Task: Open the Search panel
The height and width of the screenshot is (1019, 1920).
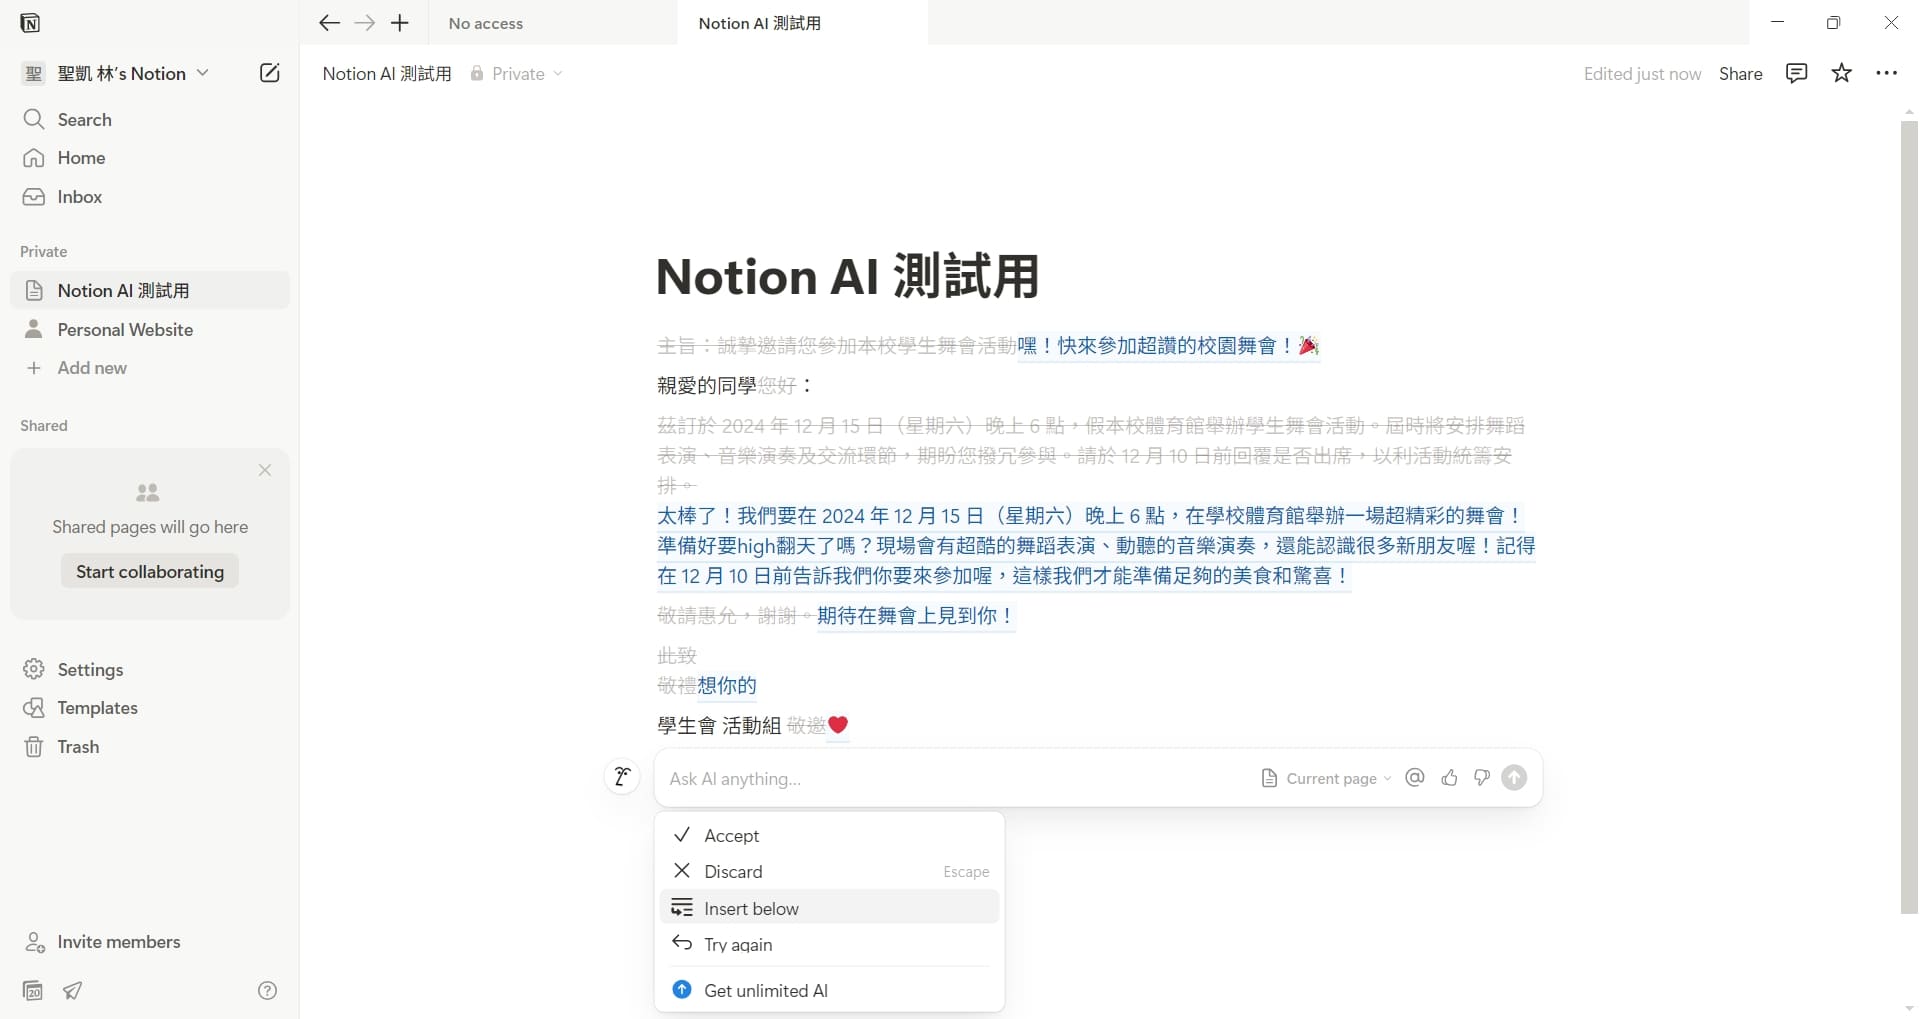Action: coord(84,119)
